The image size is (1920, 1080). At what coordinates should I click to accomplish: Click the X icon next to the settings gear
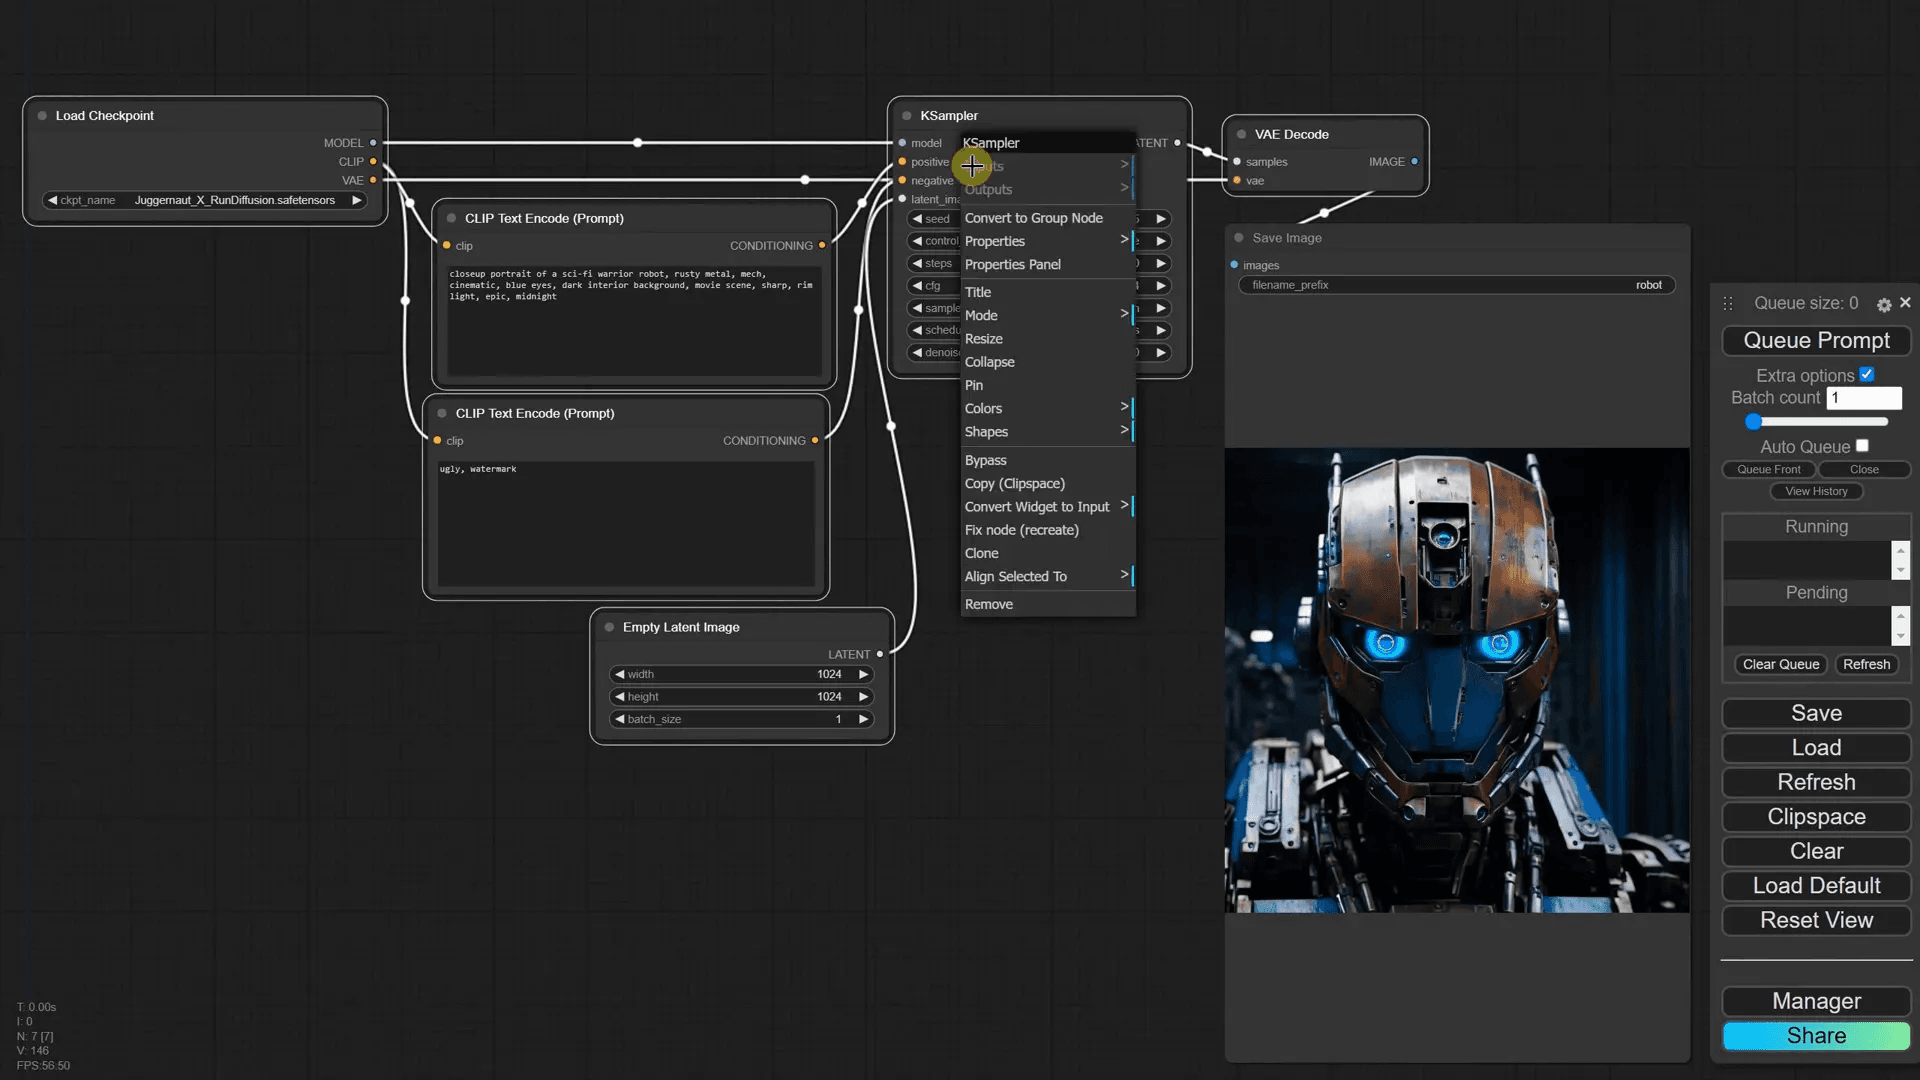1905,303
